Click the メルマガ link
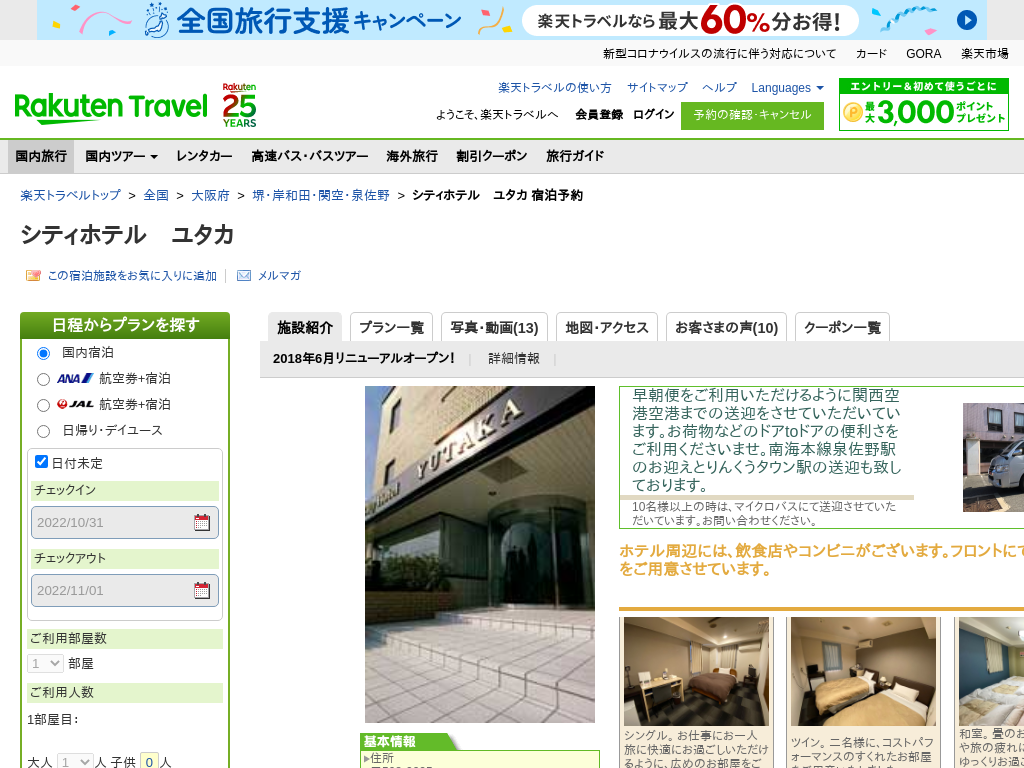The width and height of the screenshot is (1024, 768). pos(279,276)
